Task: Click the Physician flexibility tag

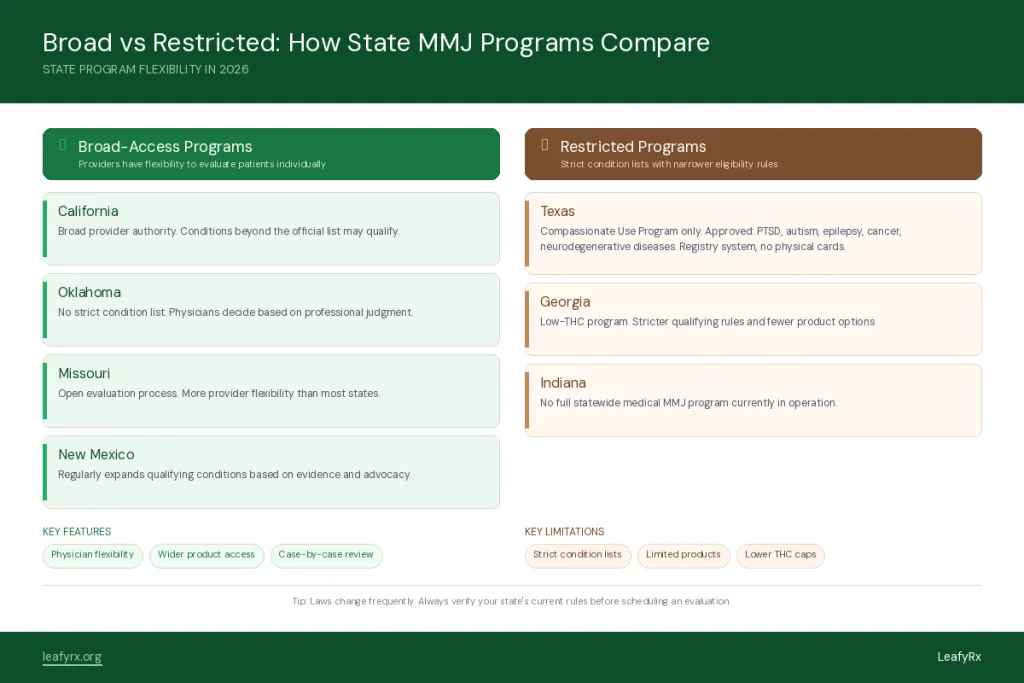Action: [x=93, y=555]
